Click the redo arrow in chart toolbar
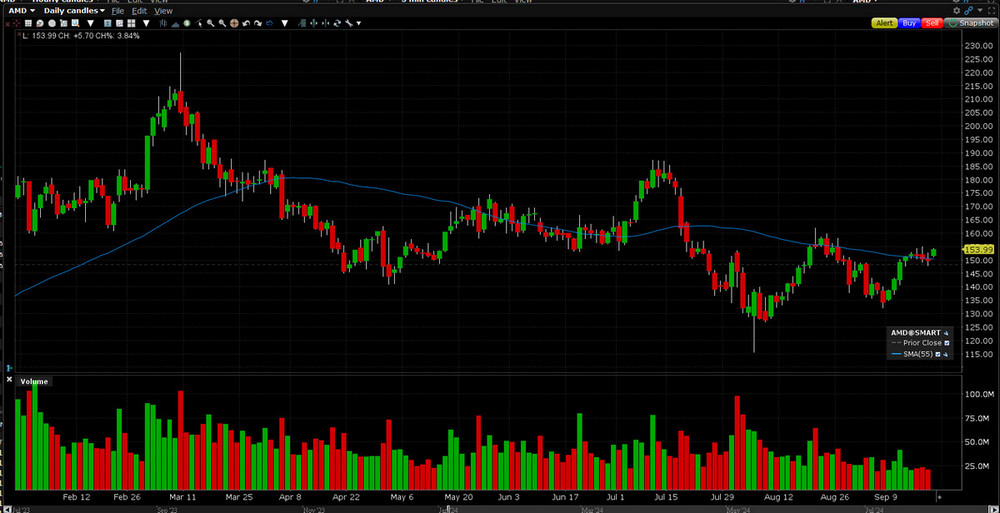 click(258, 23)
